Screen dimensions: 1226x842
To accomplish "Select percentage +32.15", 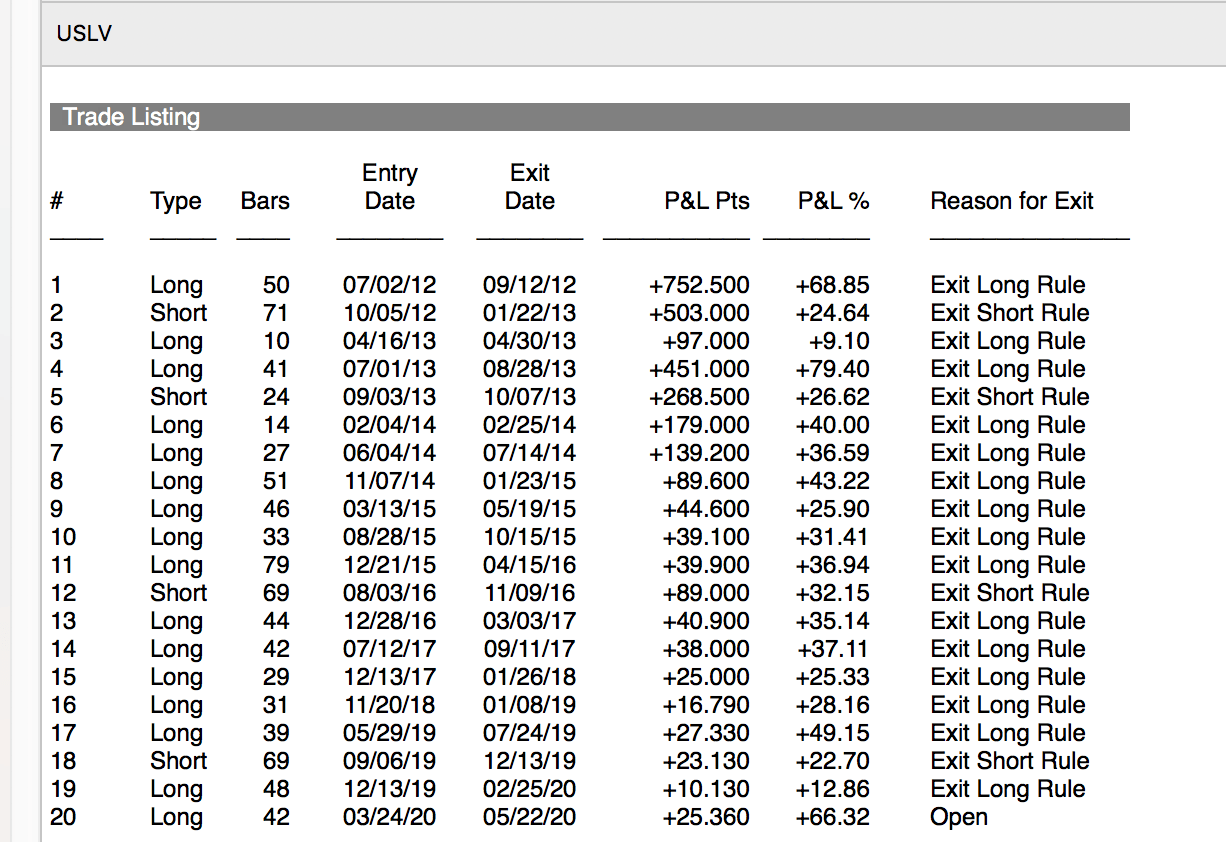I will 832,593.
